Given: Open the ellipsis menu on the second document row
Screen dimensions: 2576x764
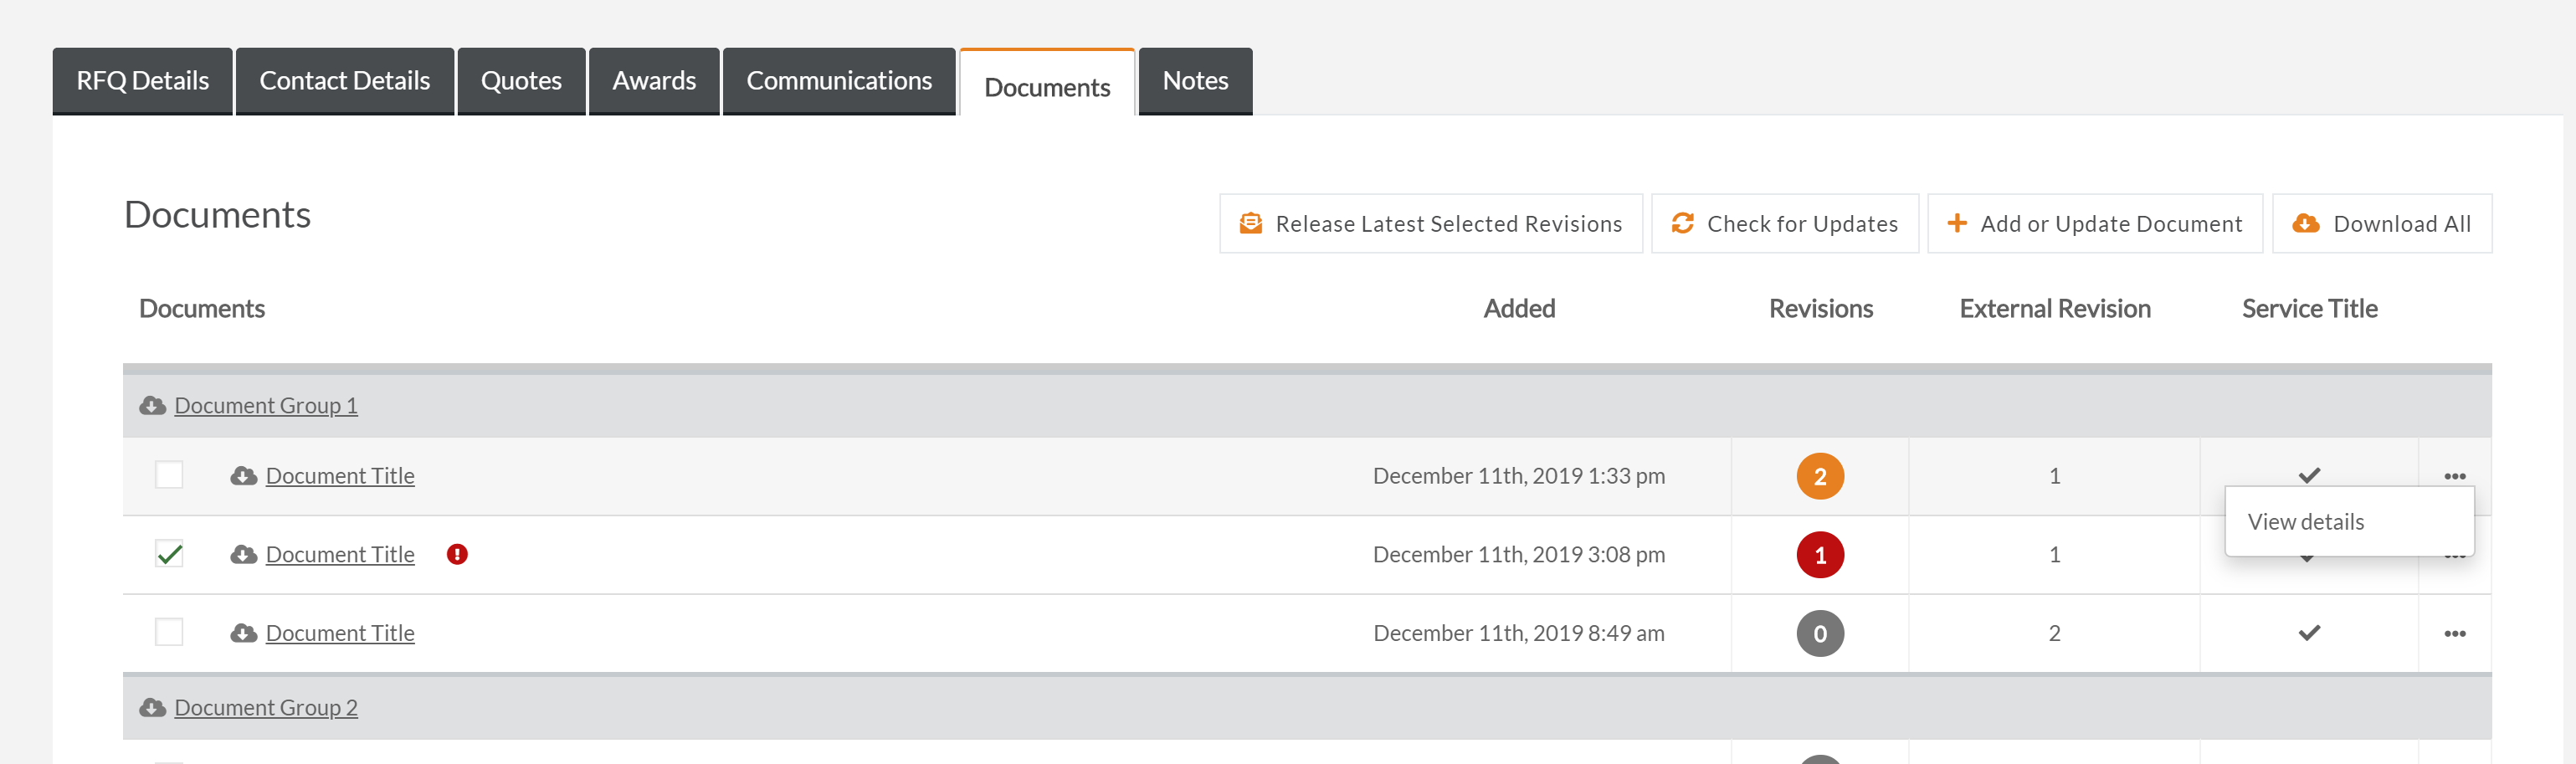Looking at the screenshot, I should coord(2456,554).
